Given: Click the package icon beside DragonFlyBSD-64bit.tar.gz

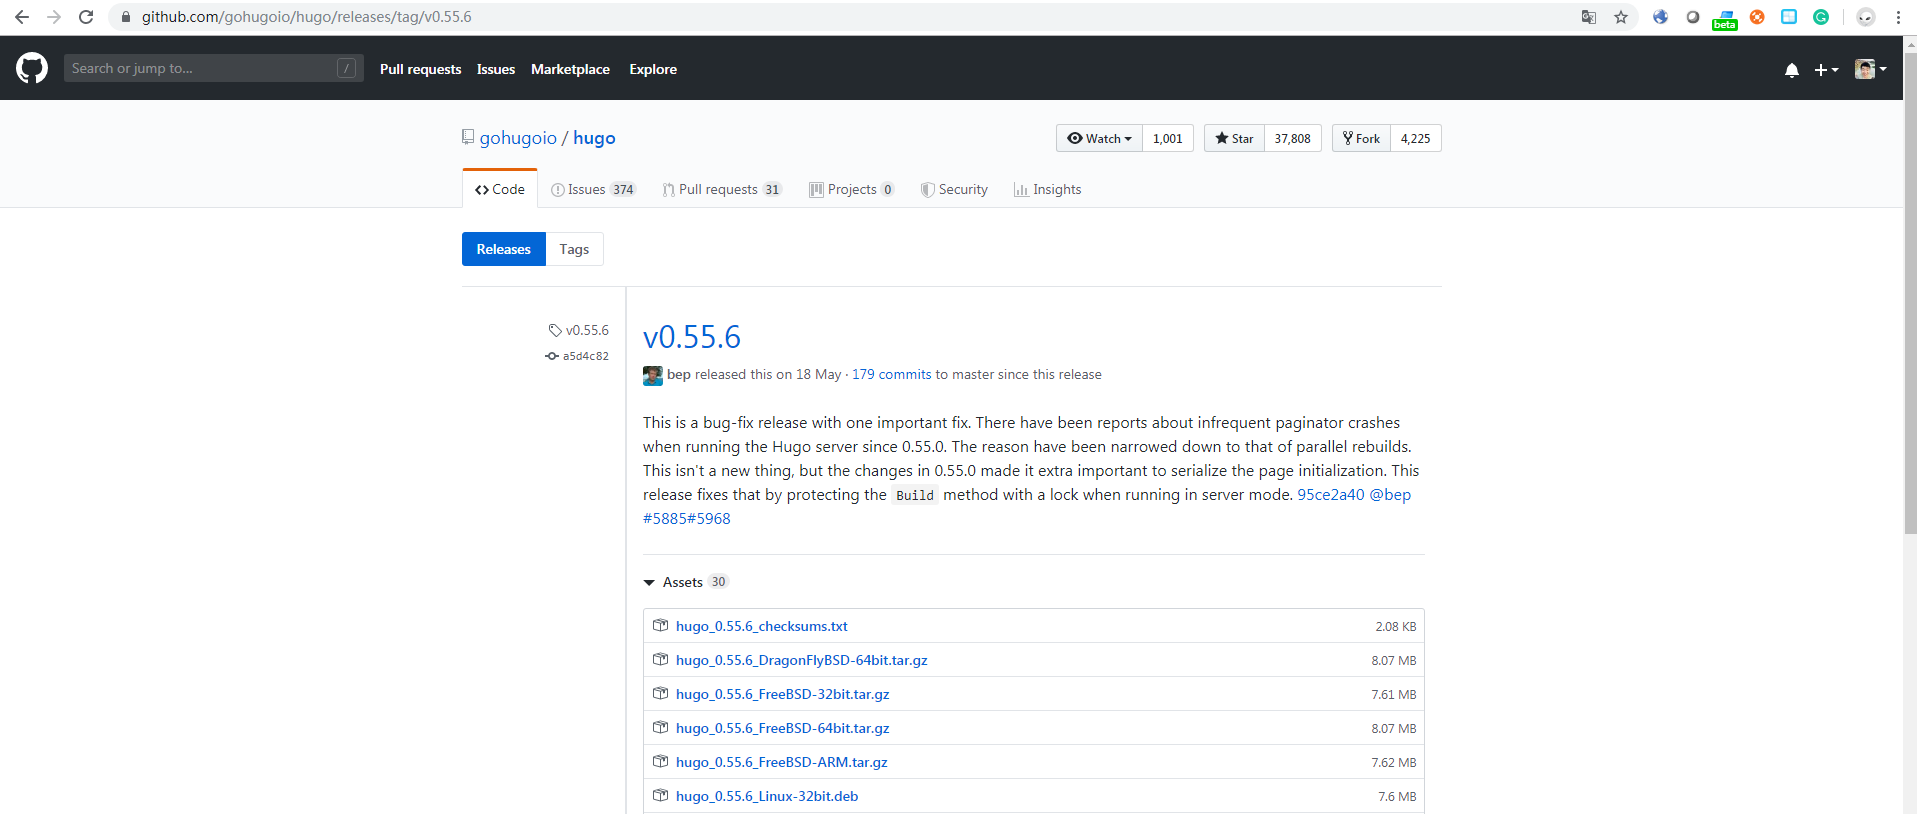Looking at the screenshot, I should 660,659.
